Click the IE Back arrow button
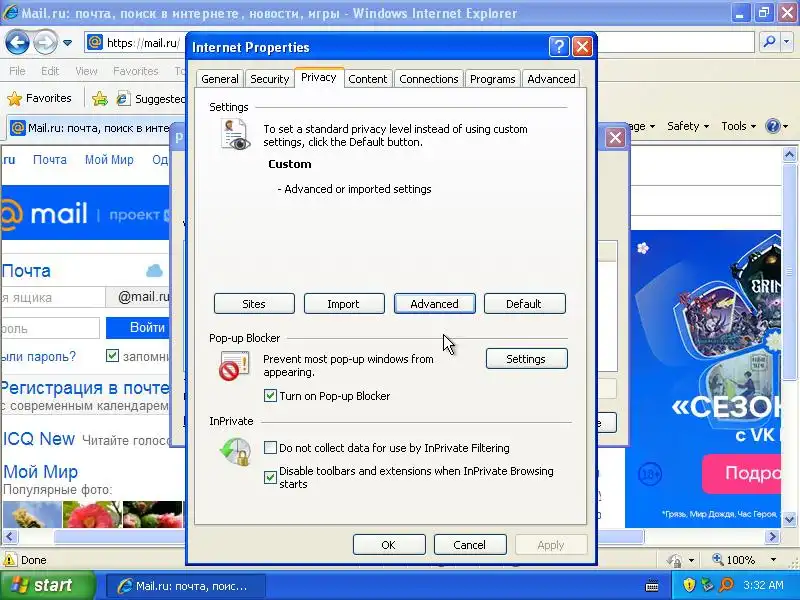Viewport: 800px width, 600px height. pyautogui.click(x=17, y=43)
